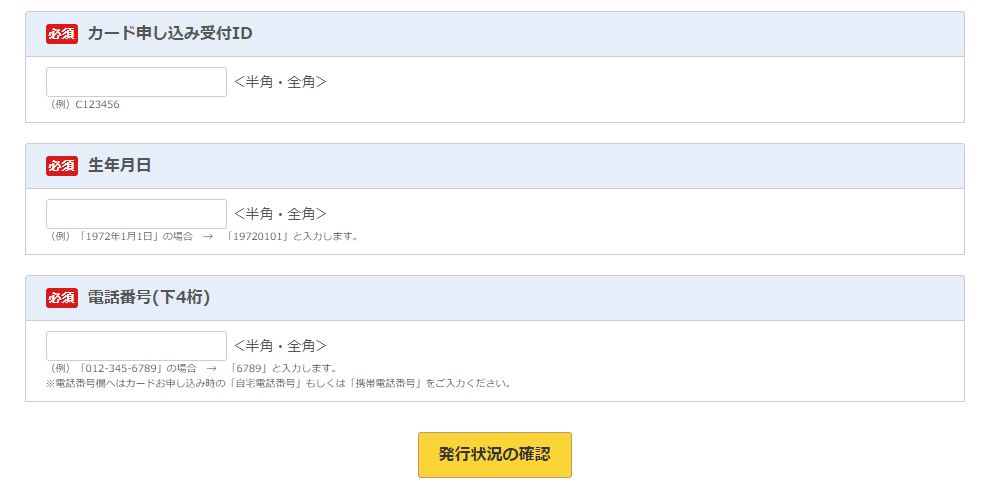Click the 必須 badge beside 電話番号(下4桁)
This screenshot has width=988, height=487.
62,298
